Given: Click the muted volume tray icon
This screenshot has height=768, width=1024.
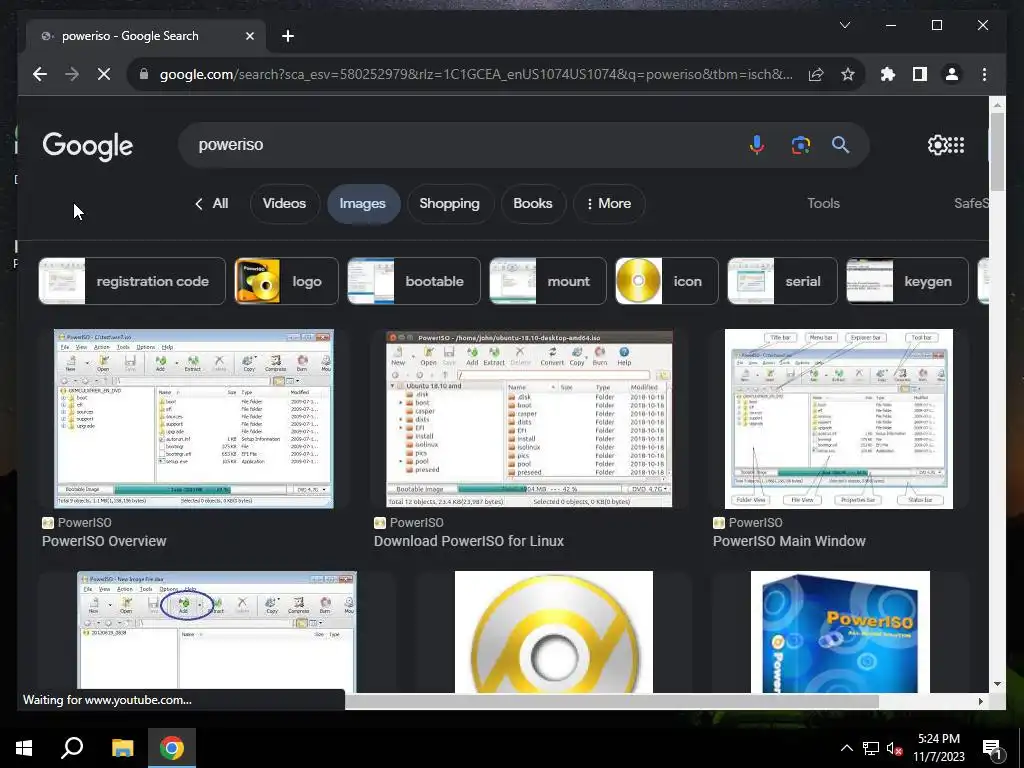Looking at the screenshot, I should point(894,748).
